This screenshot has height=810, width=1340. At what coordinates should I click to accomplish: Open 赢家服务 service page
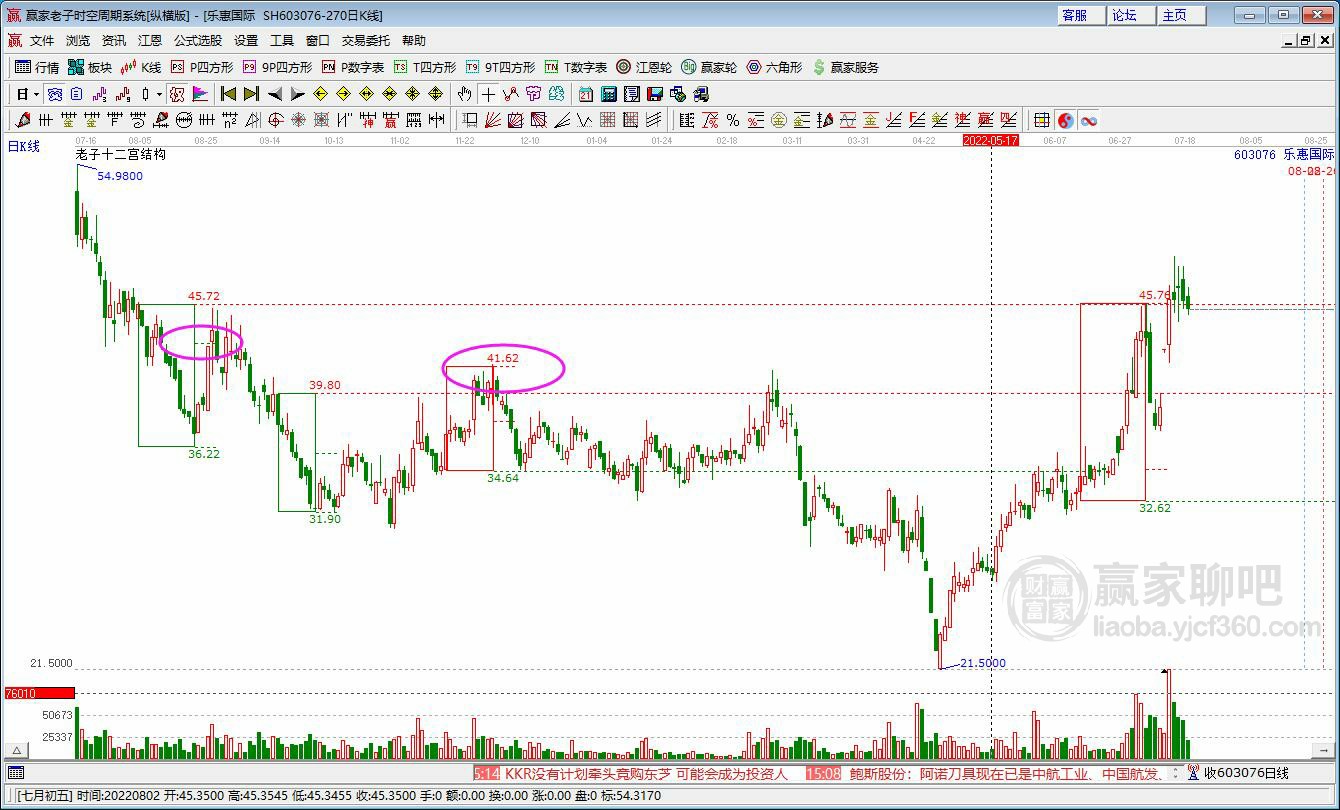pos(846,67)
